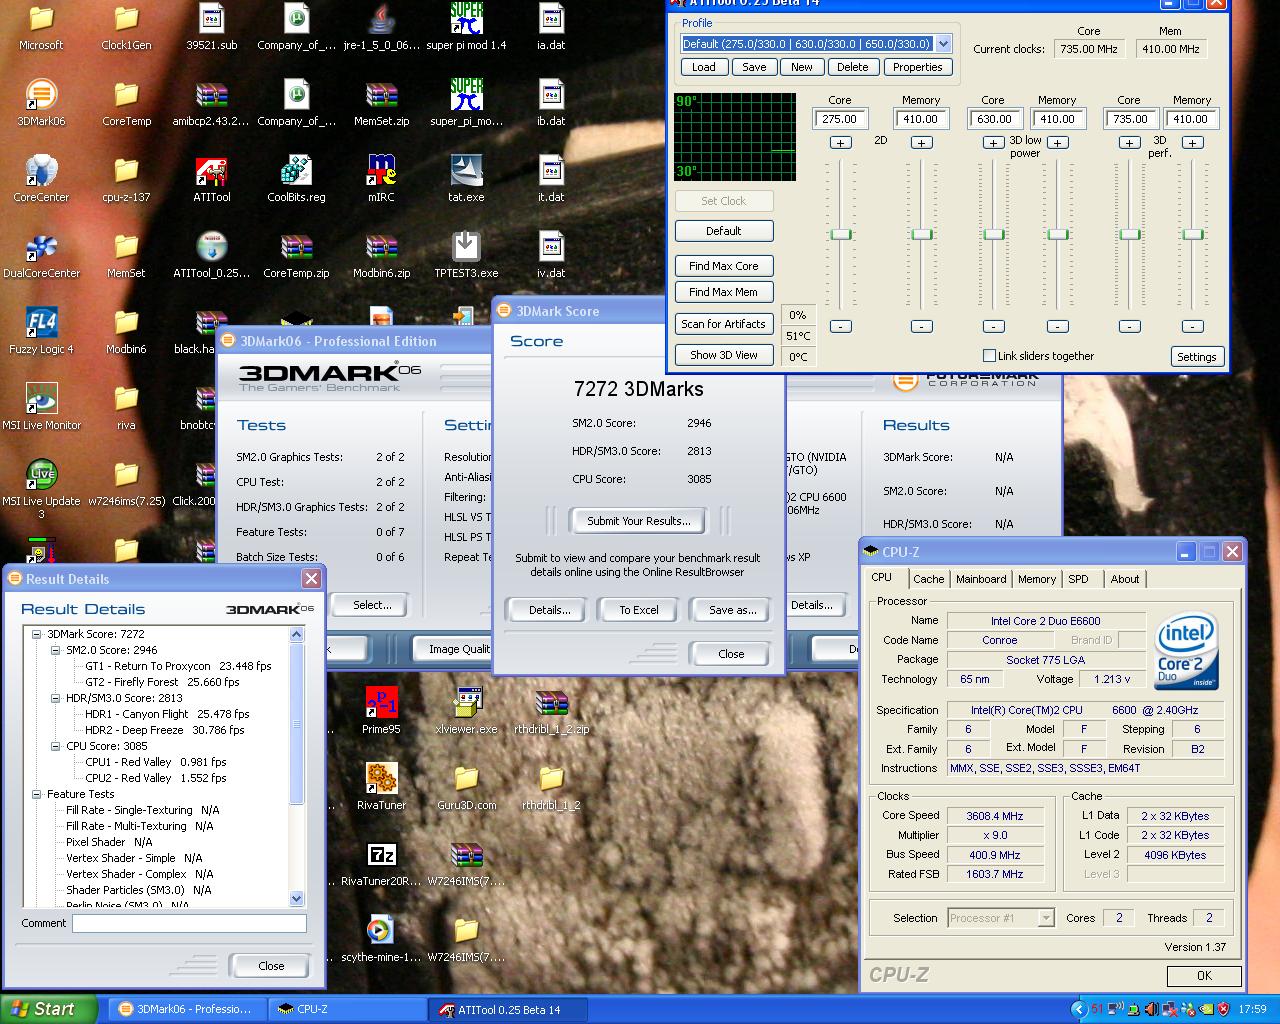The height and width of the screenshot is (1024, 1280).
Task: Launch super pi mod 1.4 icon
Action: 466,20
